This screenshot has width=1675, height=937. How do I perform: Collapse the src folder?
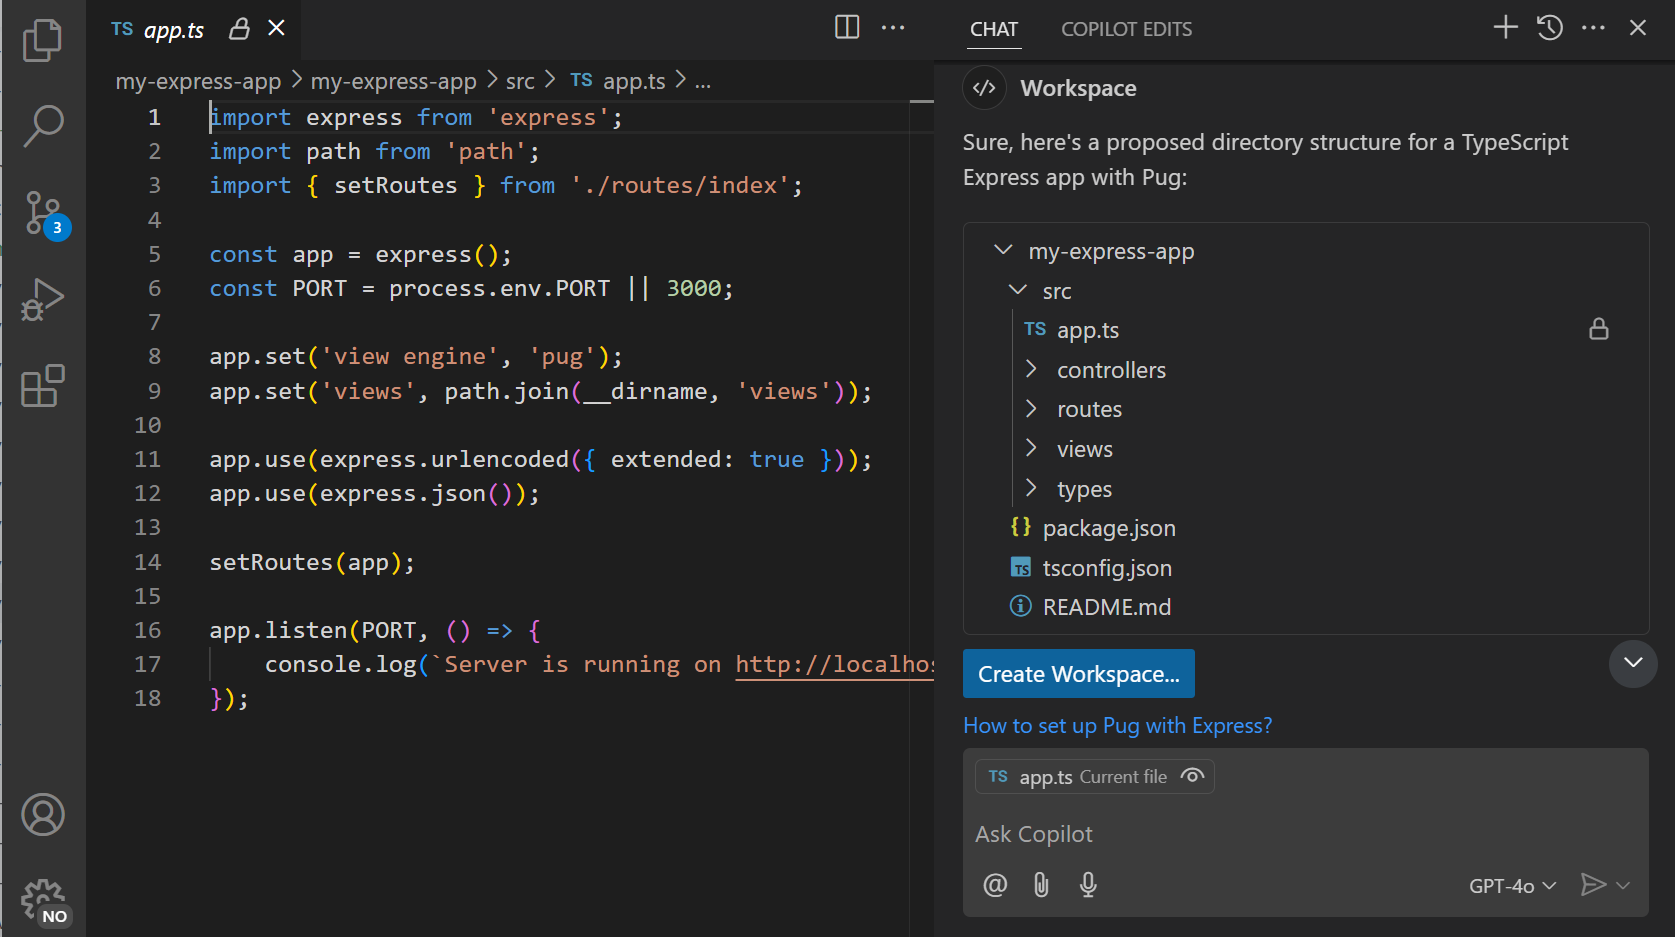[1018, 290]
